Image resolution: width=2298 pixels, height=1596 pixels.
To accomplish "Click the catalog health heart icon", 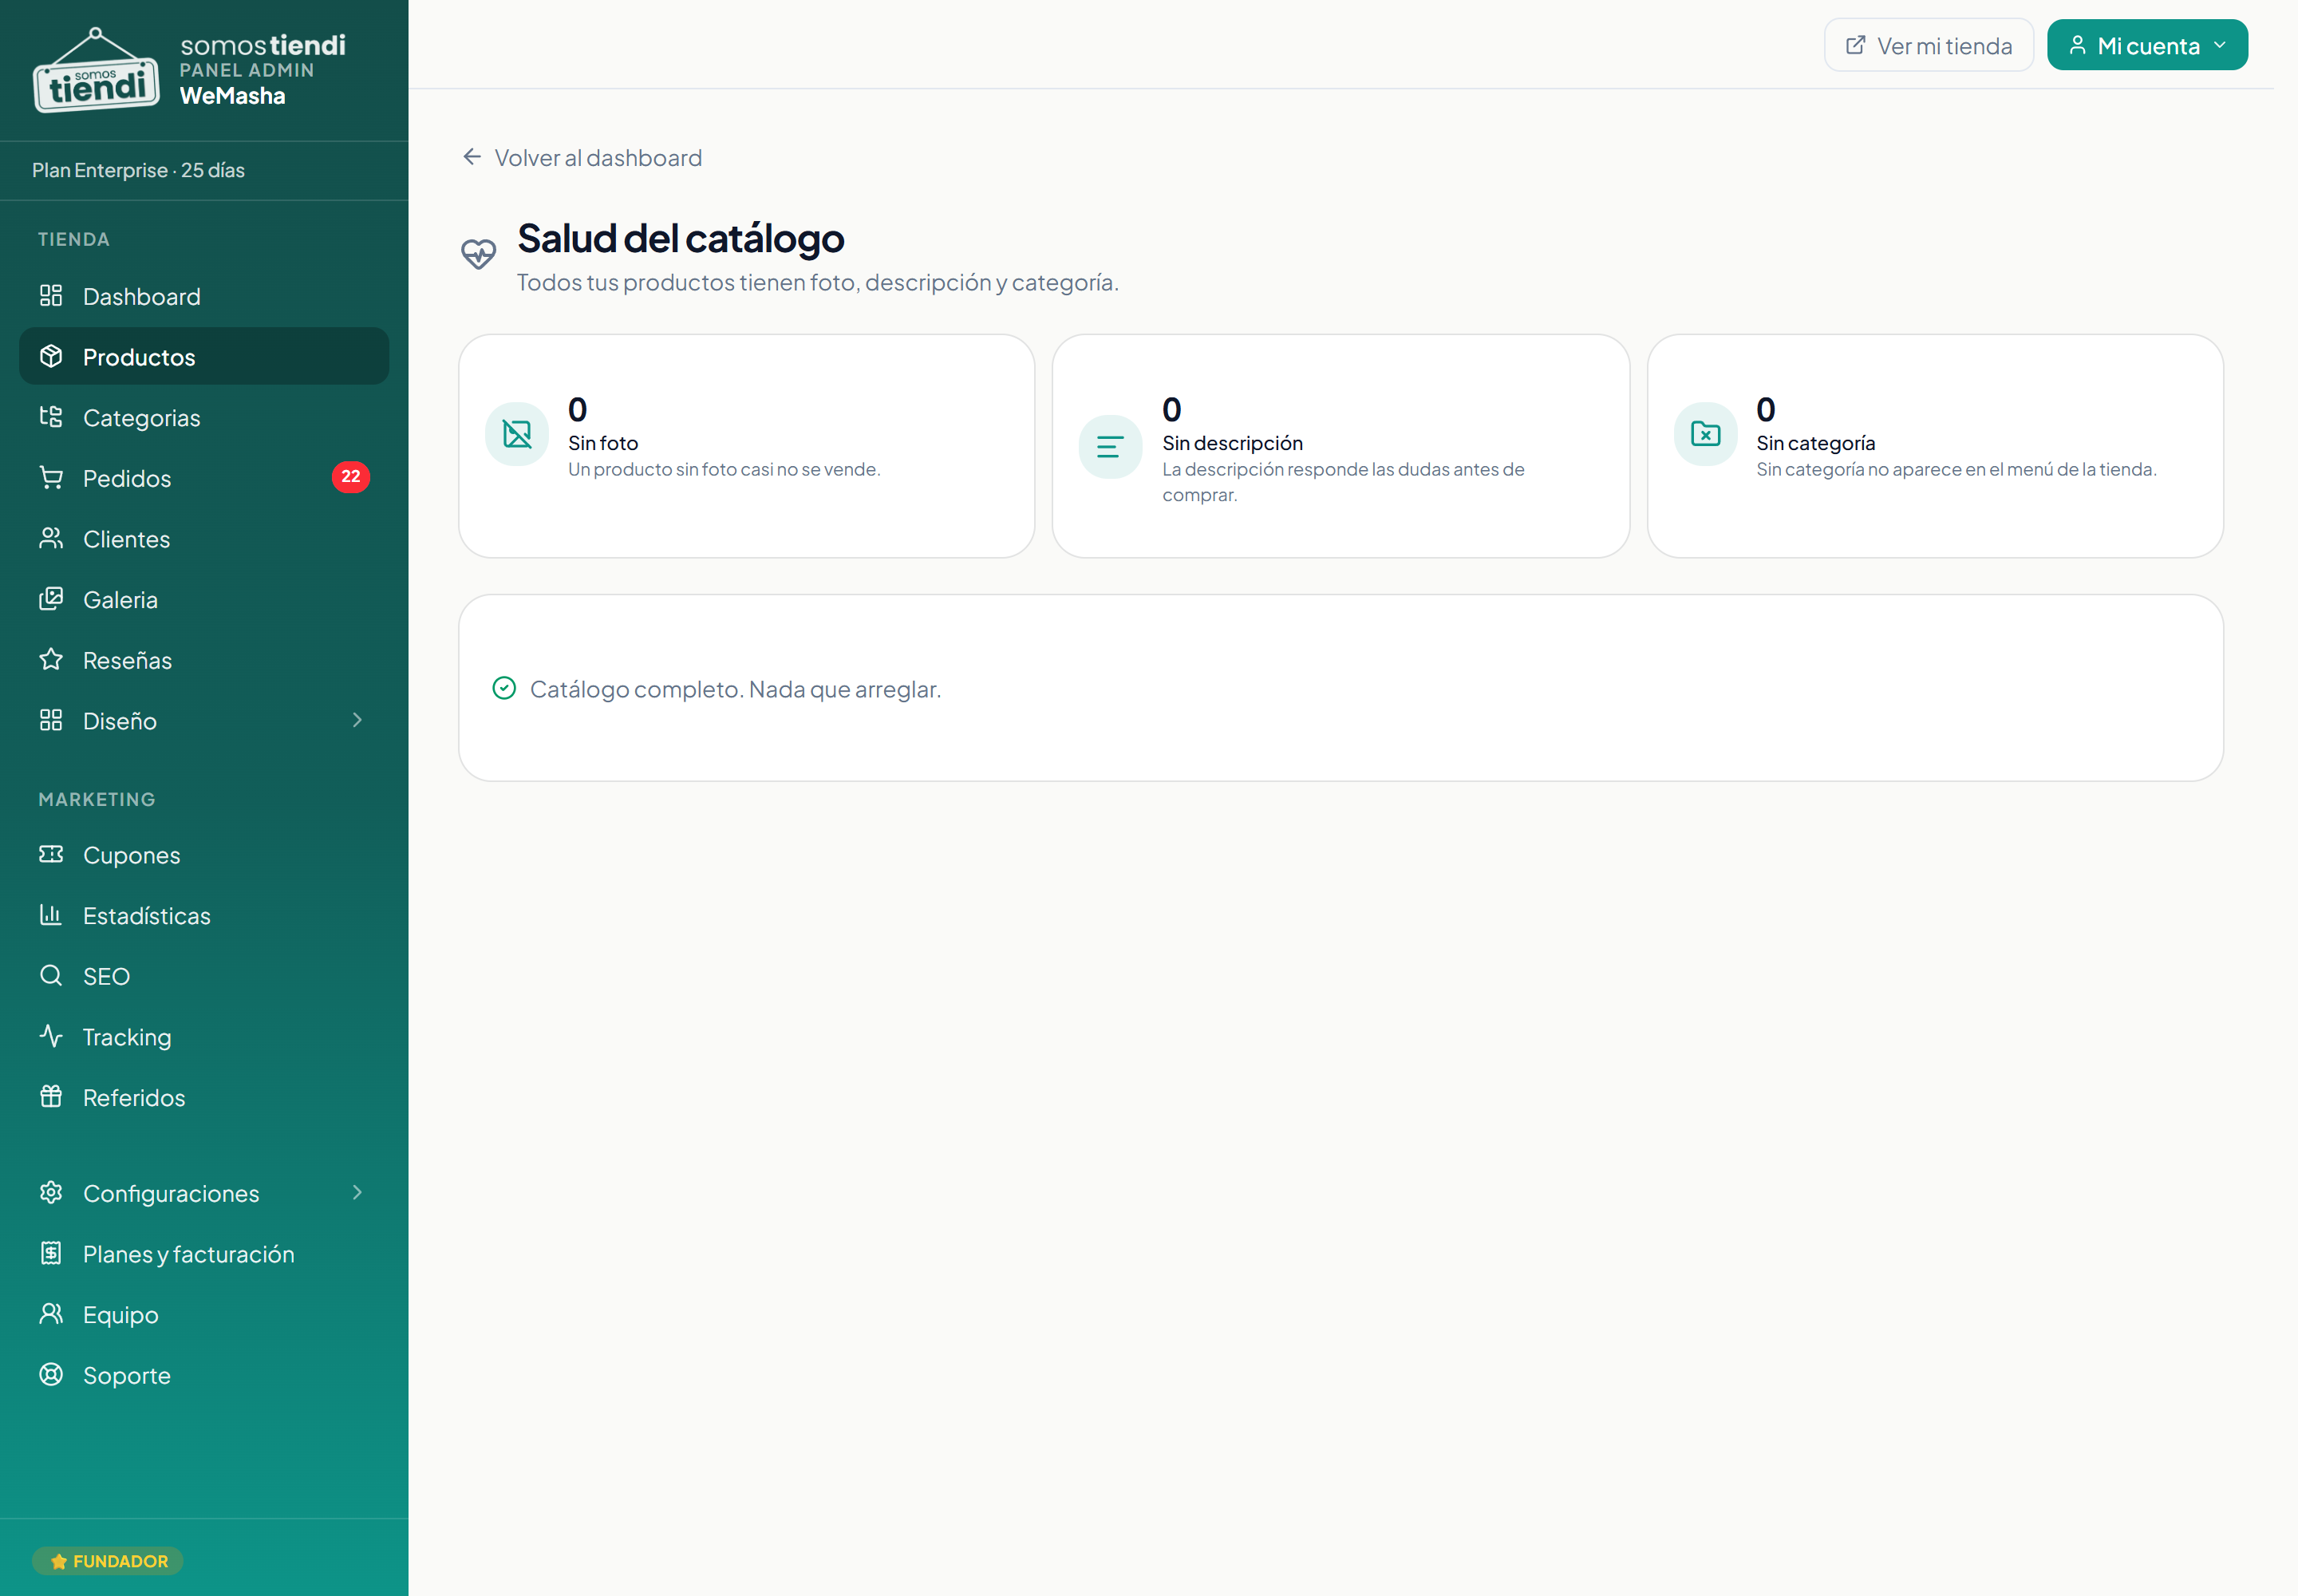I will tap(478, 254).
